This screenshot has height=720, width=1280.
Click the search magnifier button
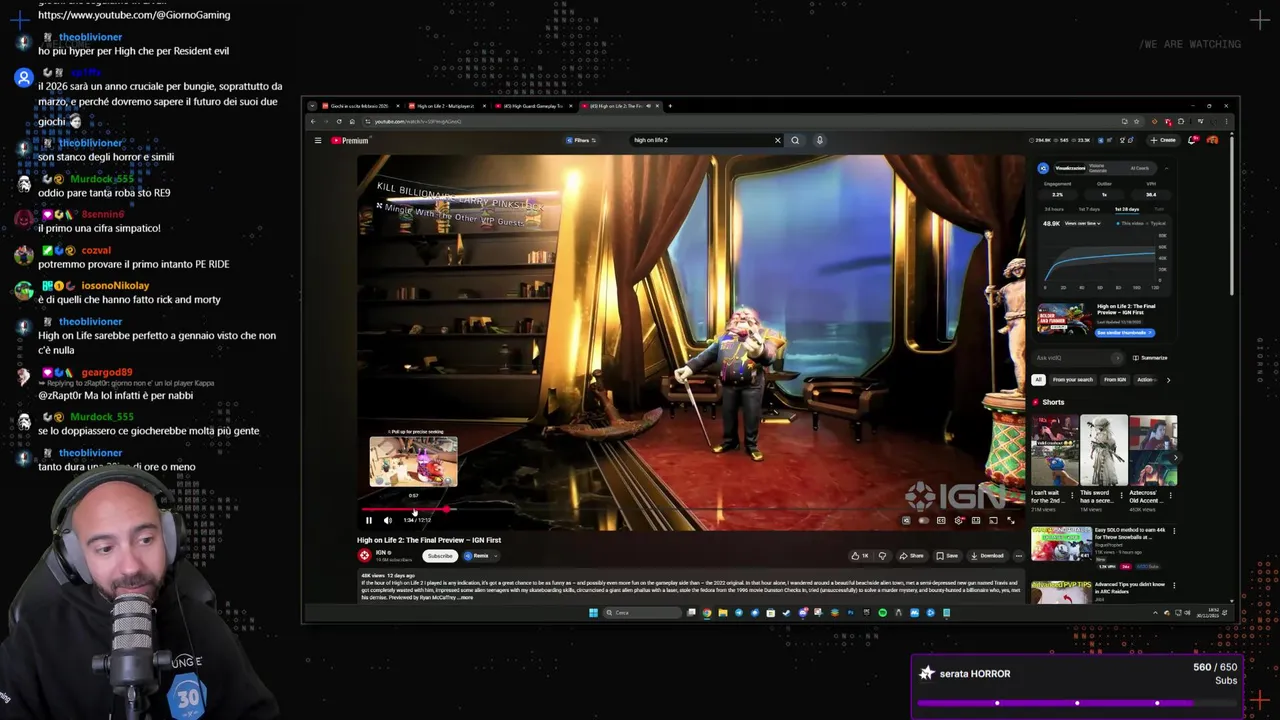pyautogui.click(x=795, y=140)
